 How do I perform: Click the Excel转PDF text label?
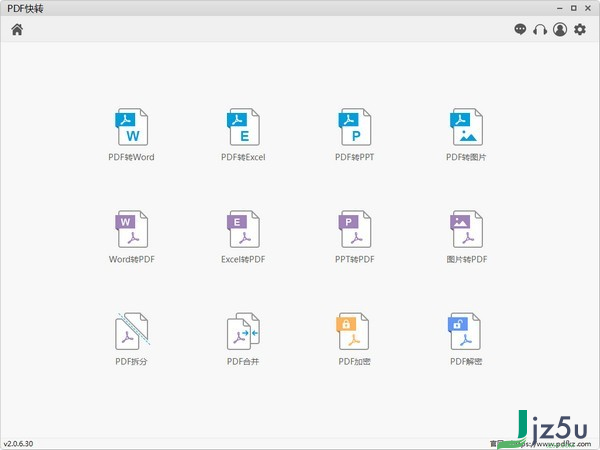point(243,259)
